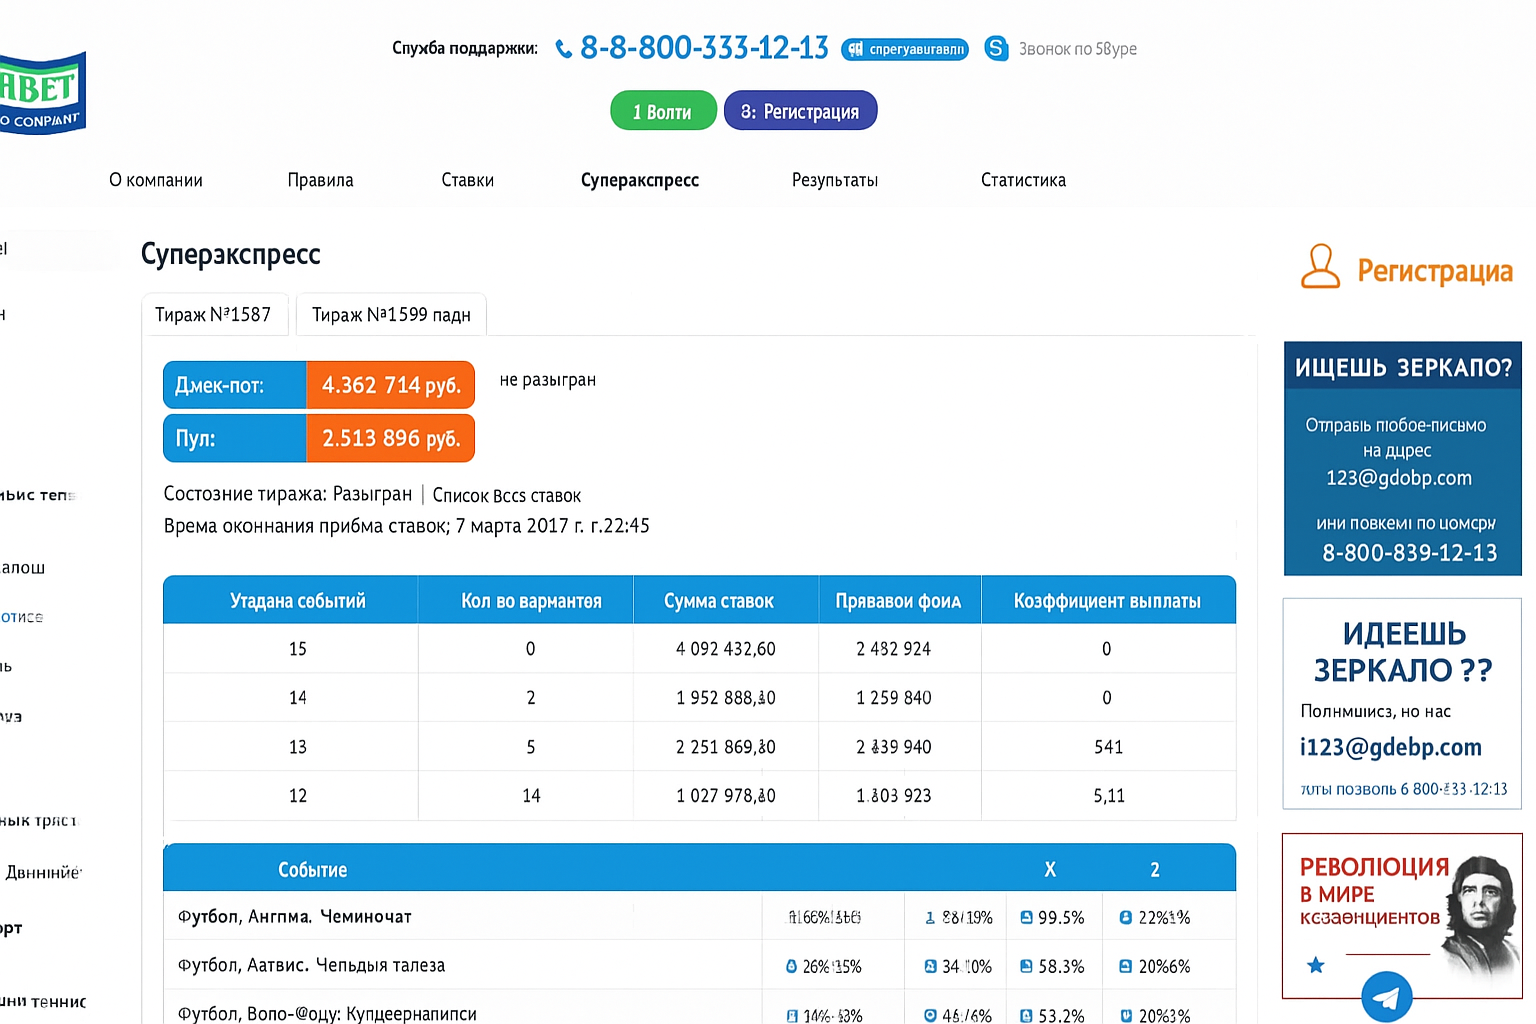The width and height of the screenshot is (1536, 1024).
Task: Click the icon beside 26% in second row
Action: tap(791, 966)
